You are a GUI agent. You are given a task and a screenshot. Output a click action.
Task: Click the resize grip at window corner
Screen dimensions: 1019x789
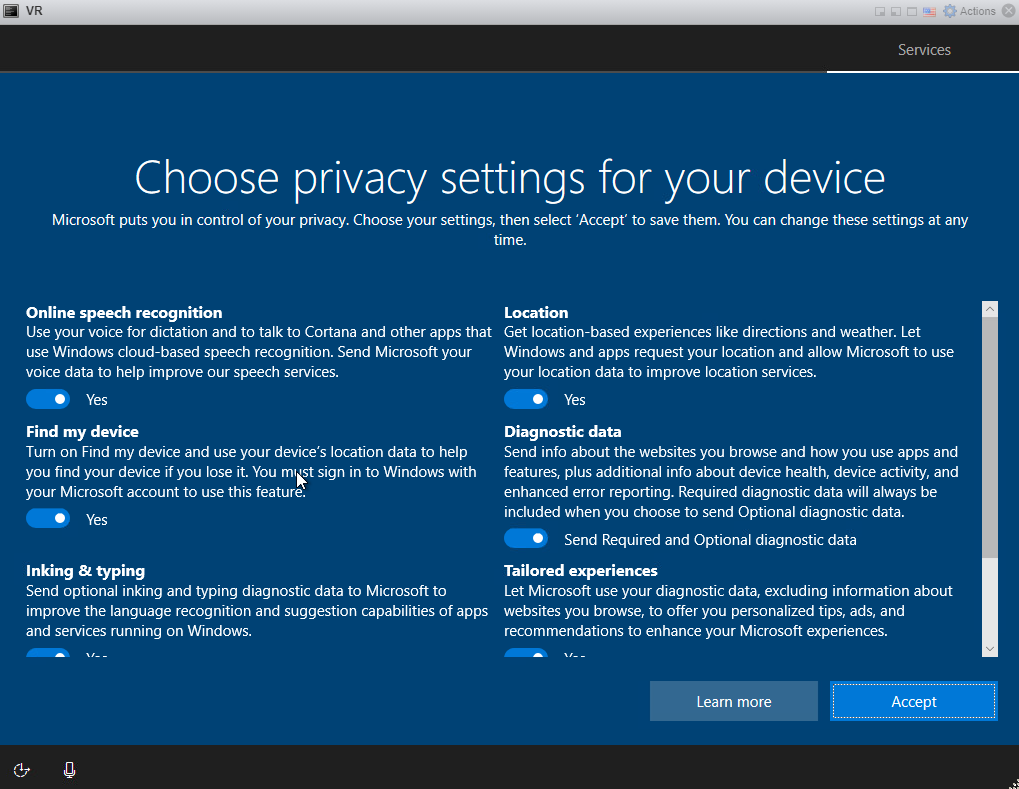click(x=1013, y=783)
